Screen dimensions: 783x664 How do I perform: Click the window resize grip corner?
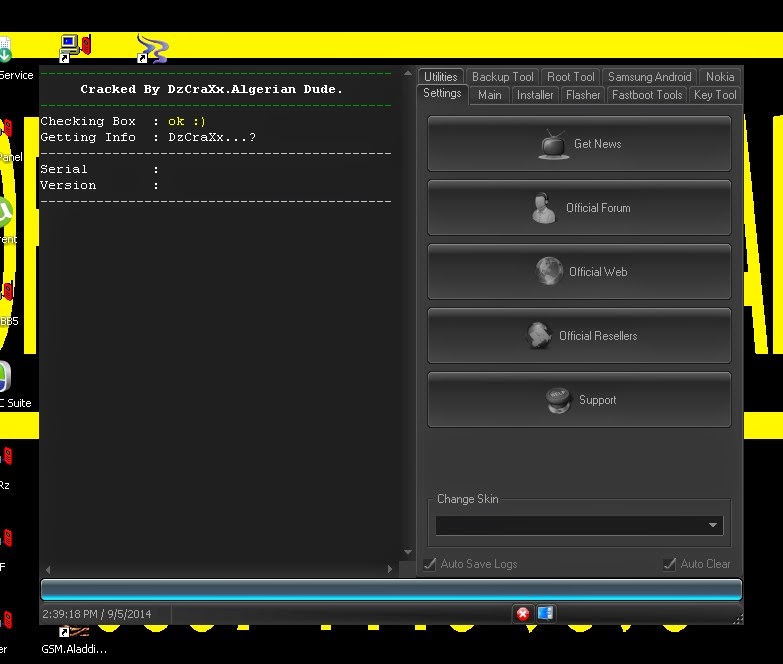coord(738,619)
